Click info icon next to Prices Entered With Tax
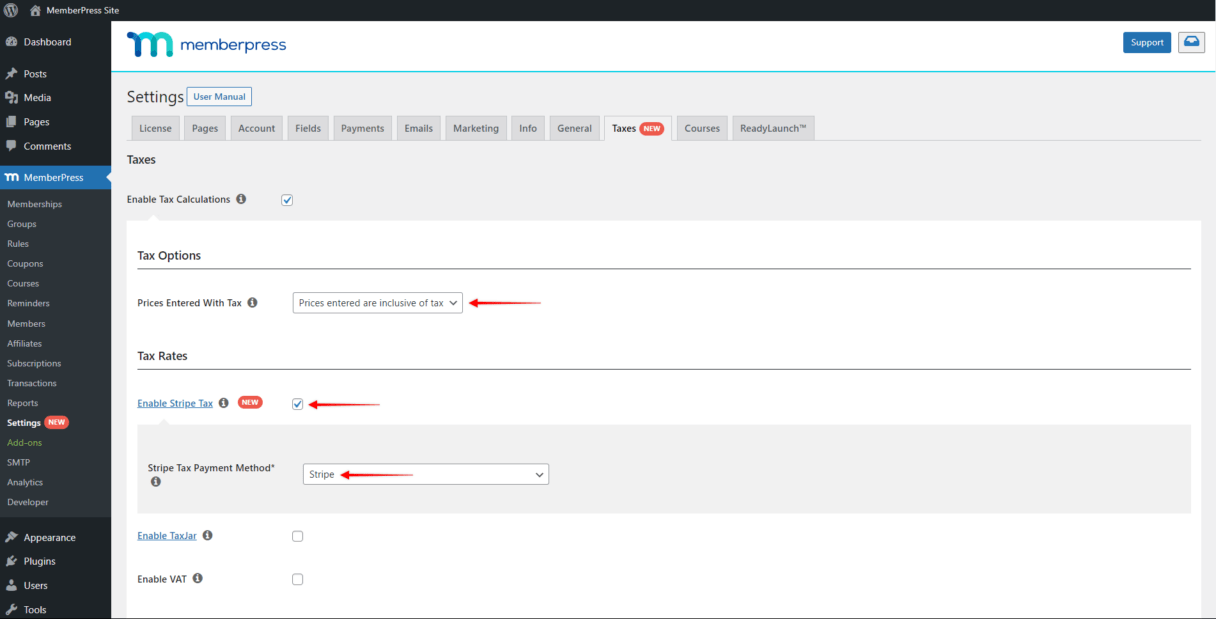1216x619 pixels. point(252,302)
